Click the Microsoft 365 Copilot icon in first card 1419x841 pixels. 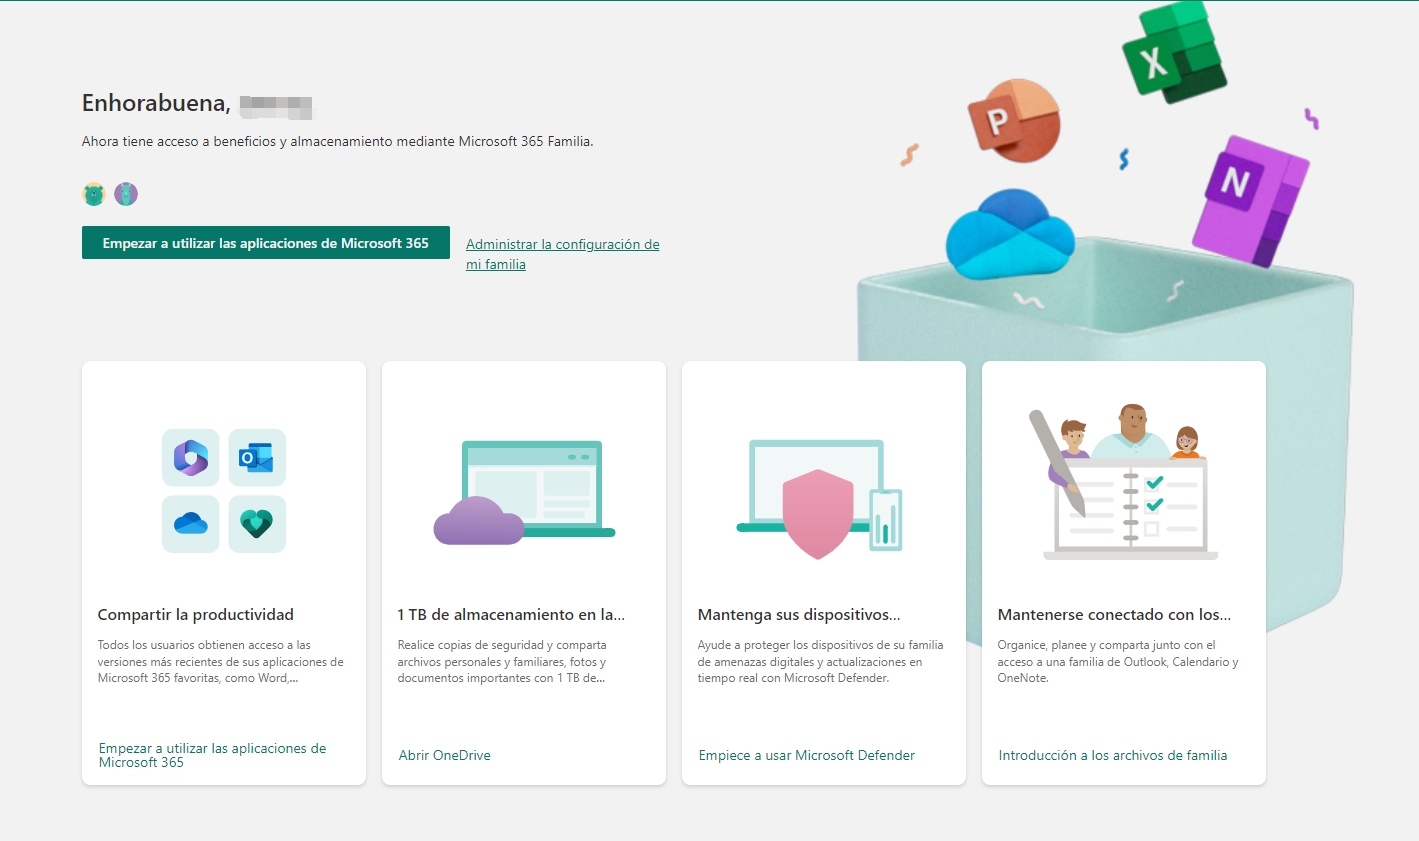(191, 458)
